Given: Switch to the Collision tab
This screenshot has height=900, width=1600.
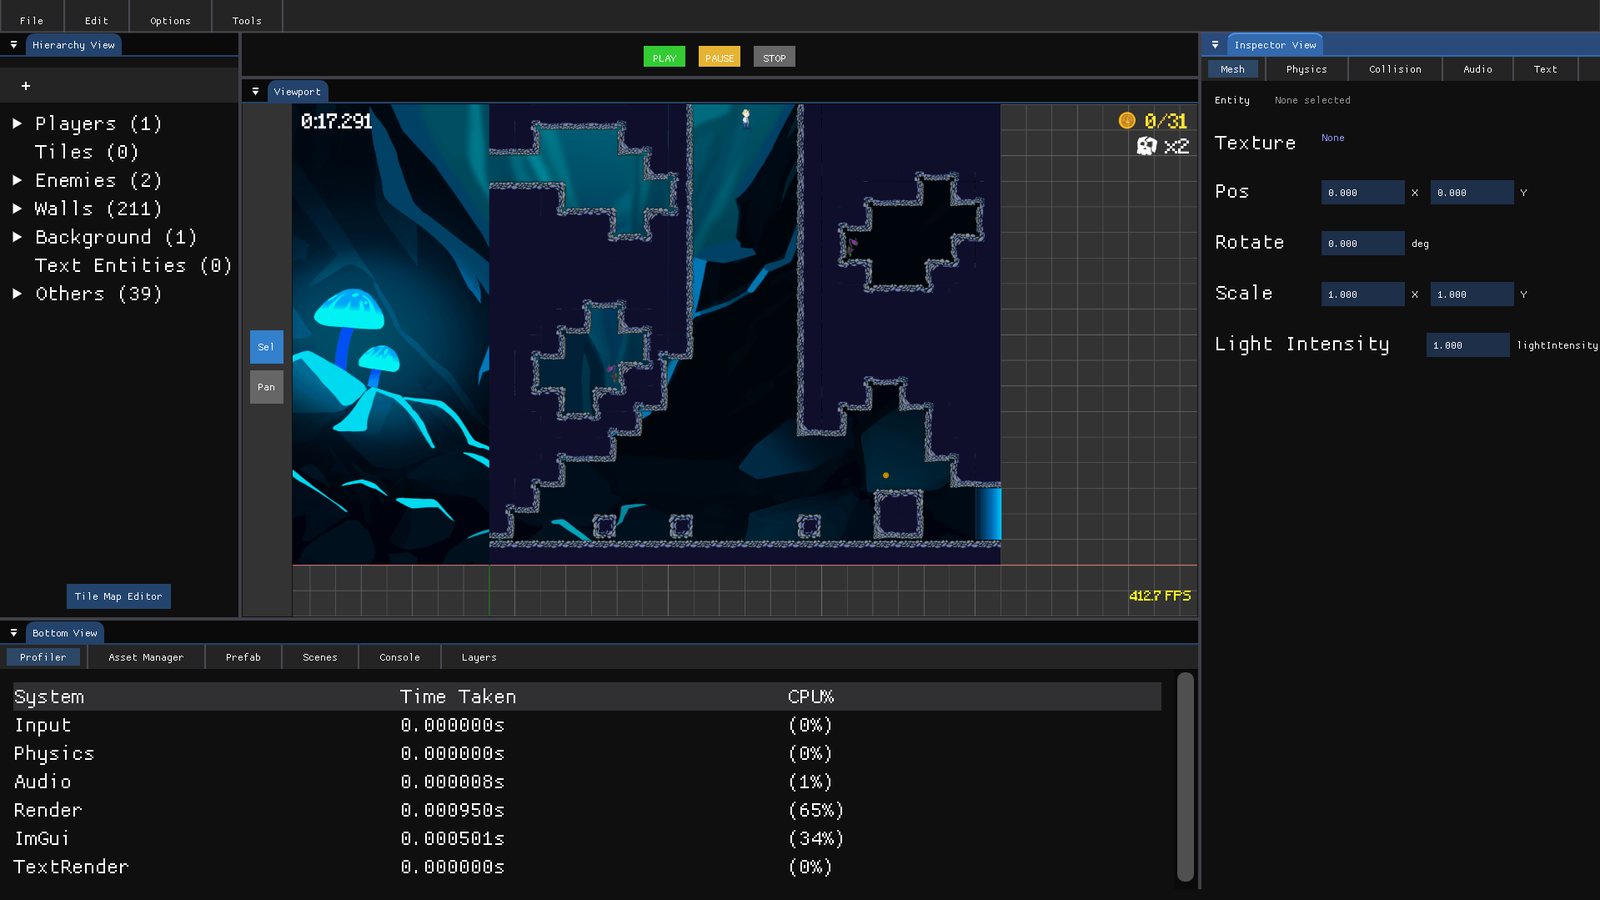Looking at the screenshot, I should point(1395,69).
